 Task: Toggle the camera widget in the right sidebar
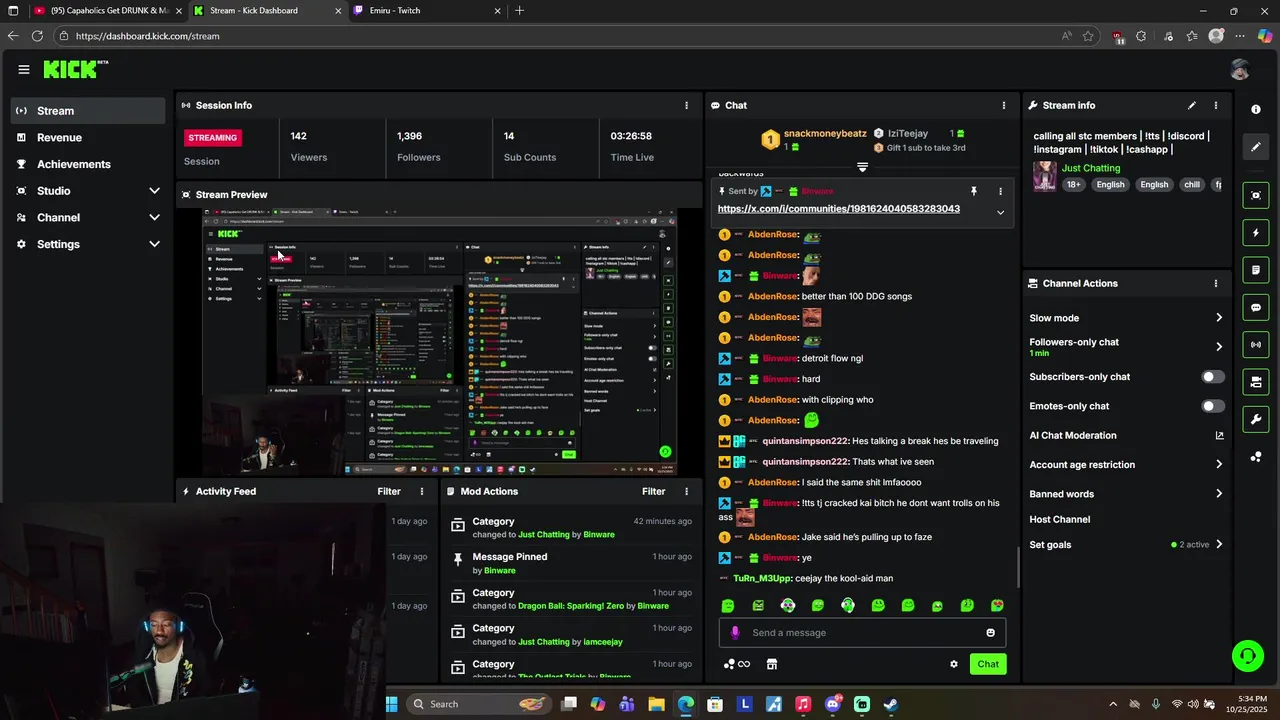coord(1256,382)
